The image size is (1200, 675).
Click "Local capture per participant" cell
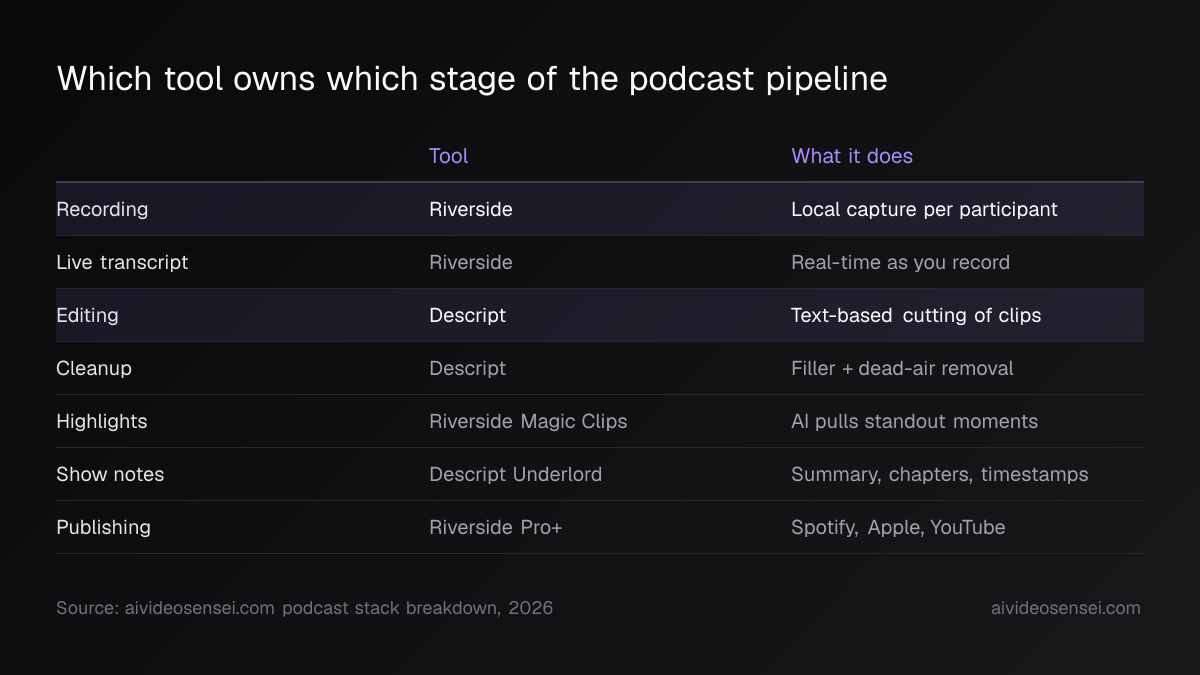924,209
